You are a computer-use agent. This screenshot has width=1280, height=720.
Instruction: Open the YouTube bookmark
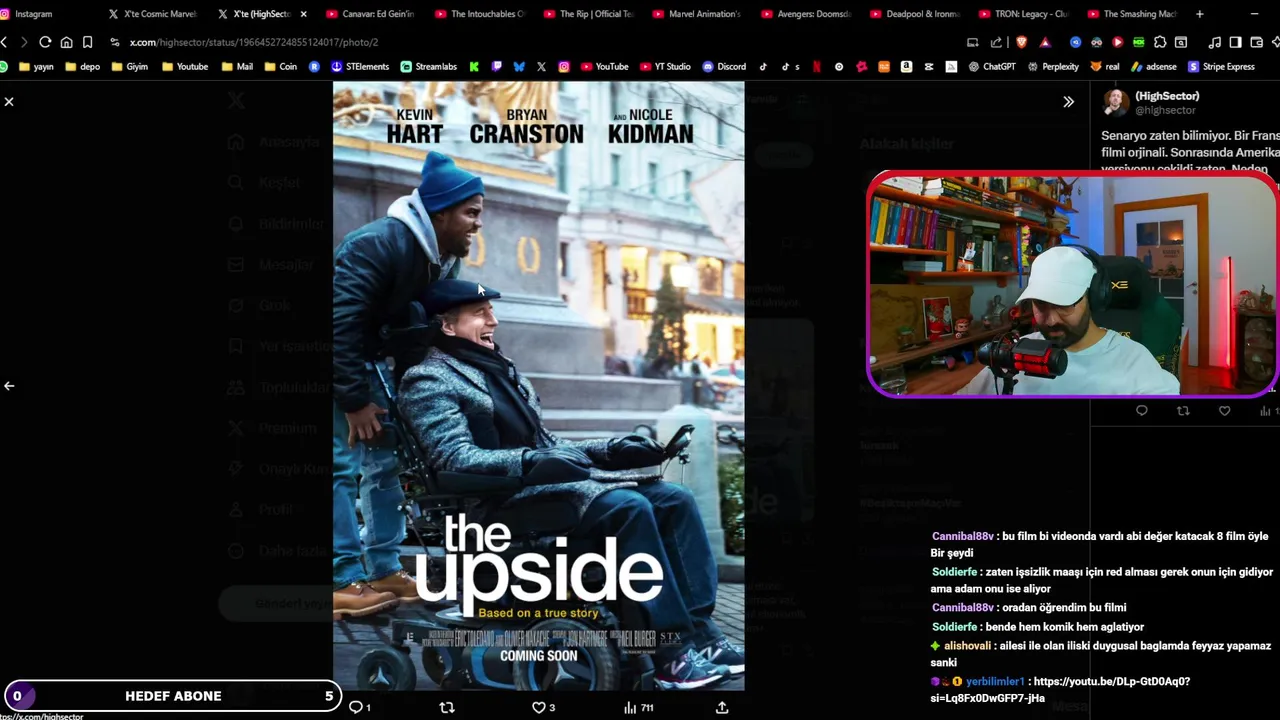604,67
